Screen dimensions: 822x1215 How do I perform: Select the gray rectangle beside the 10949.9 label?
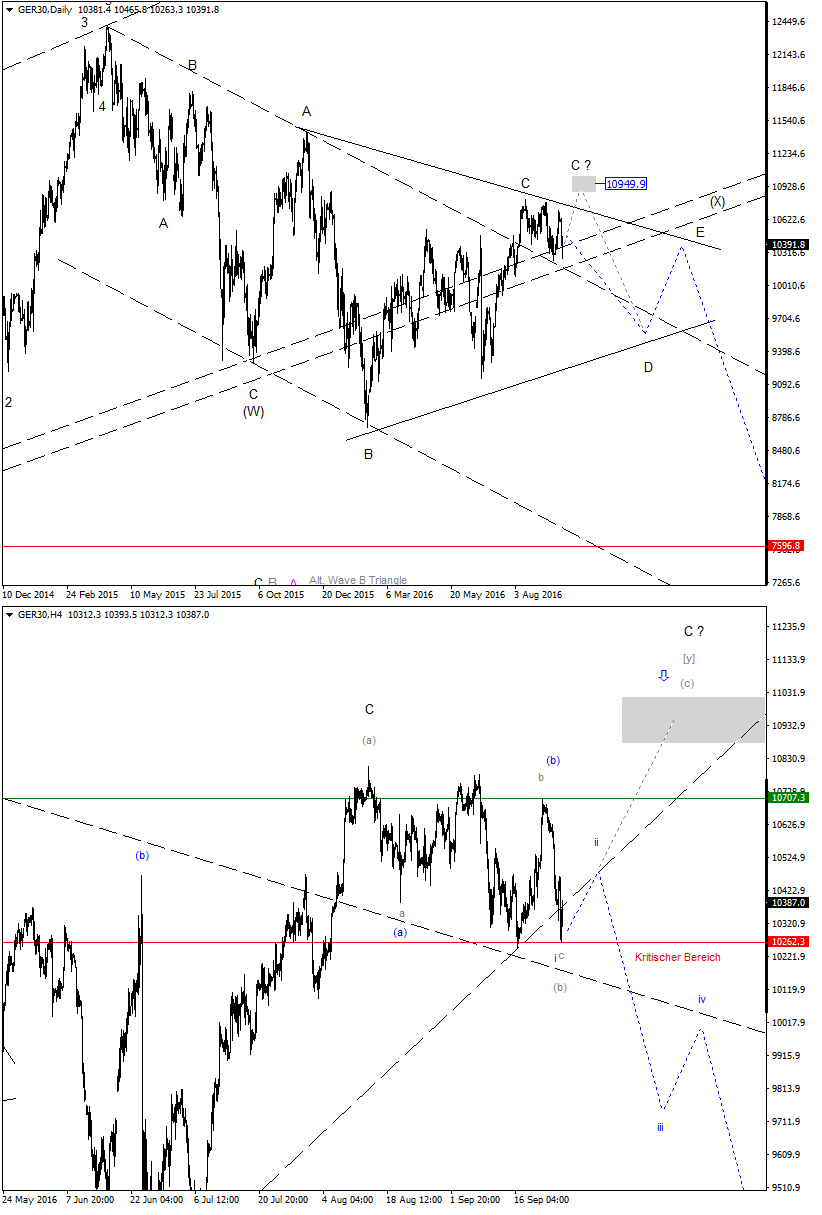pos(582,183)
